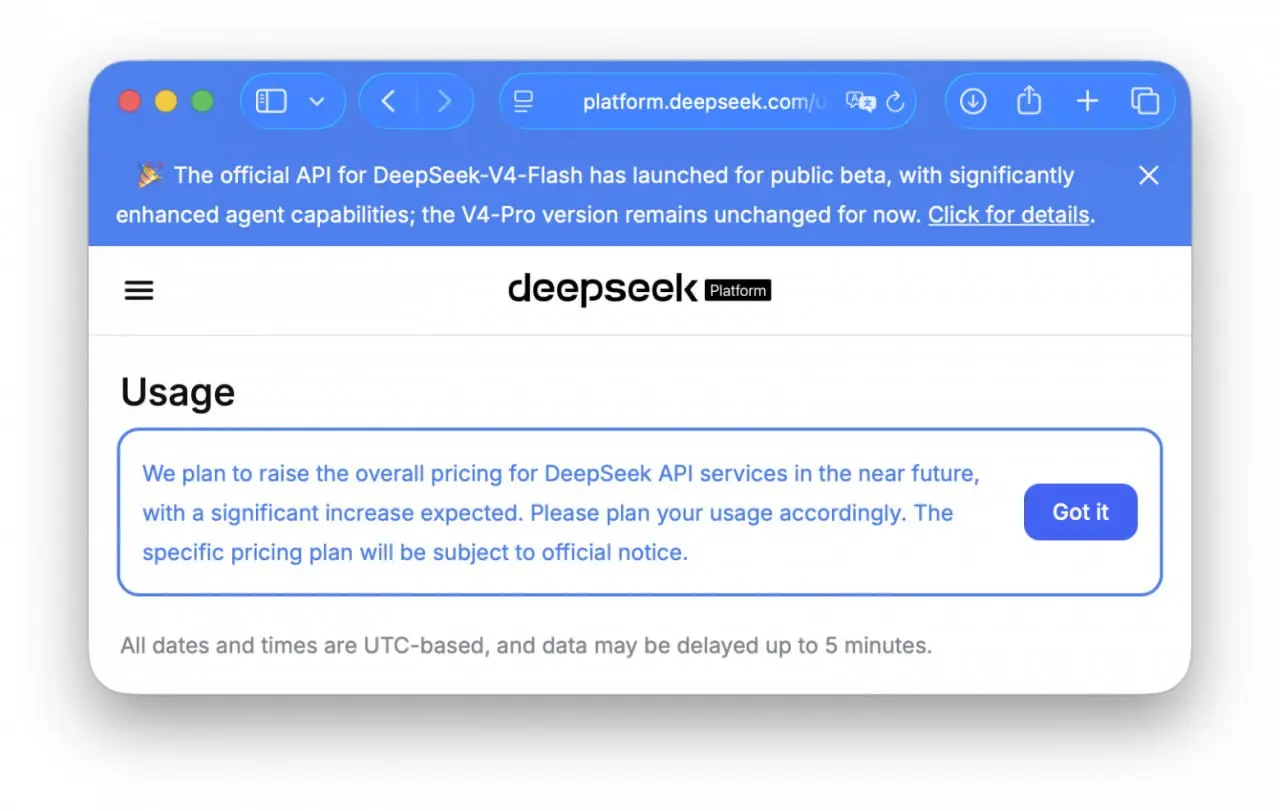The width and height of the screenshot is (1280, 811).
Task: Click the 'Got it' button
Action: tap(1081, 512)
